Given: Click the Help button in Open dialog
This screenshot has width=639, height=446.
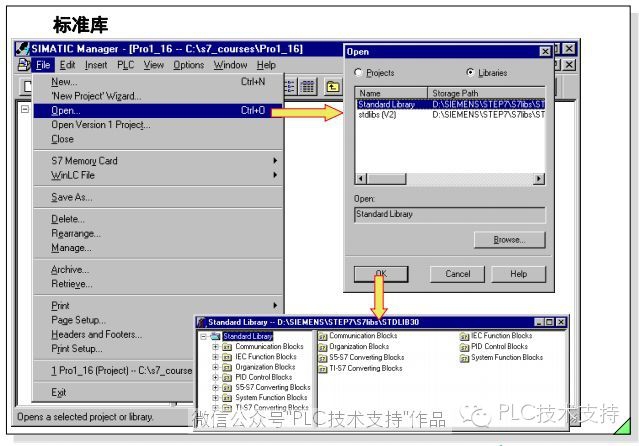Looking at the screenshot, I should pos(518,274).
